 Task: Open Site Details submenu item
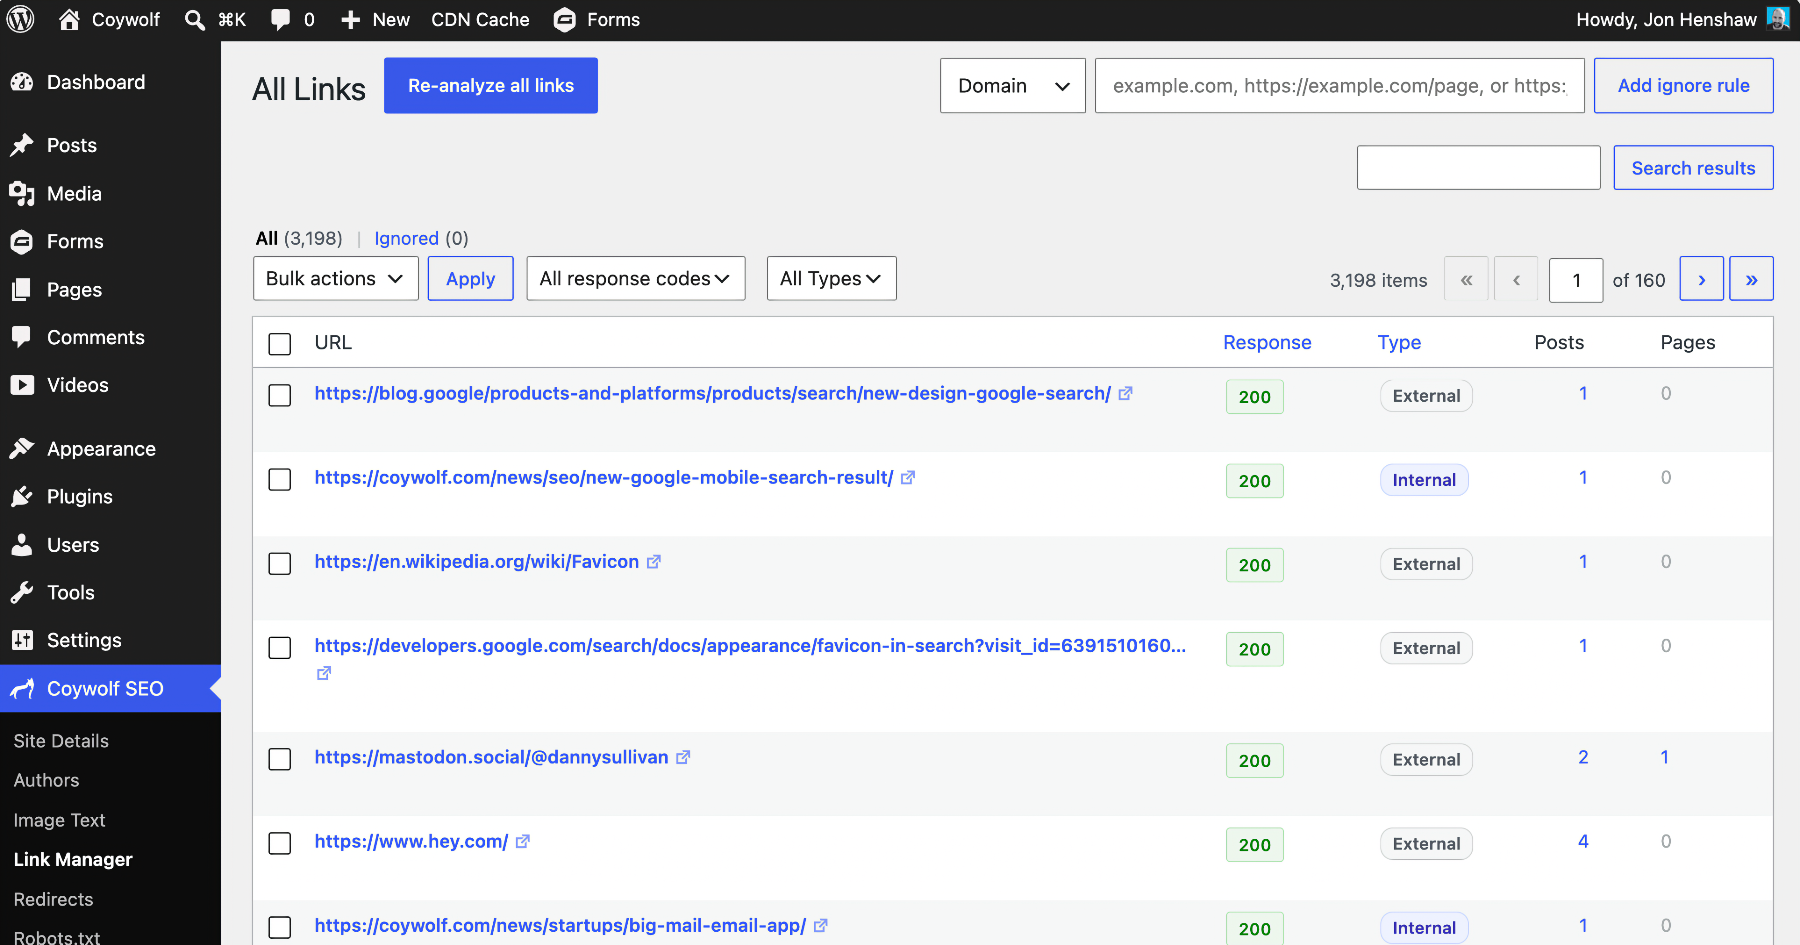click(61, 741)
